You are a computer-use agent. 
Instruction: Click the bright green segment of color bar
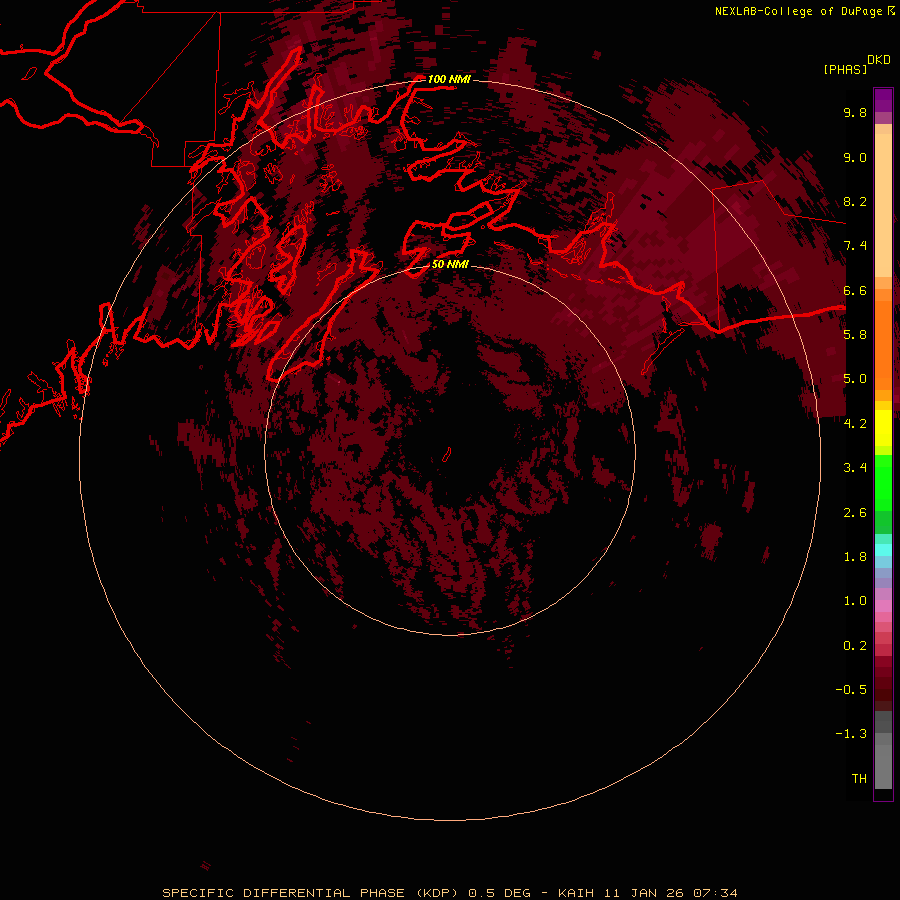coord(883,483)
